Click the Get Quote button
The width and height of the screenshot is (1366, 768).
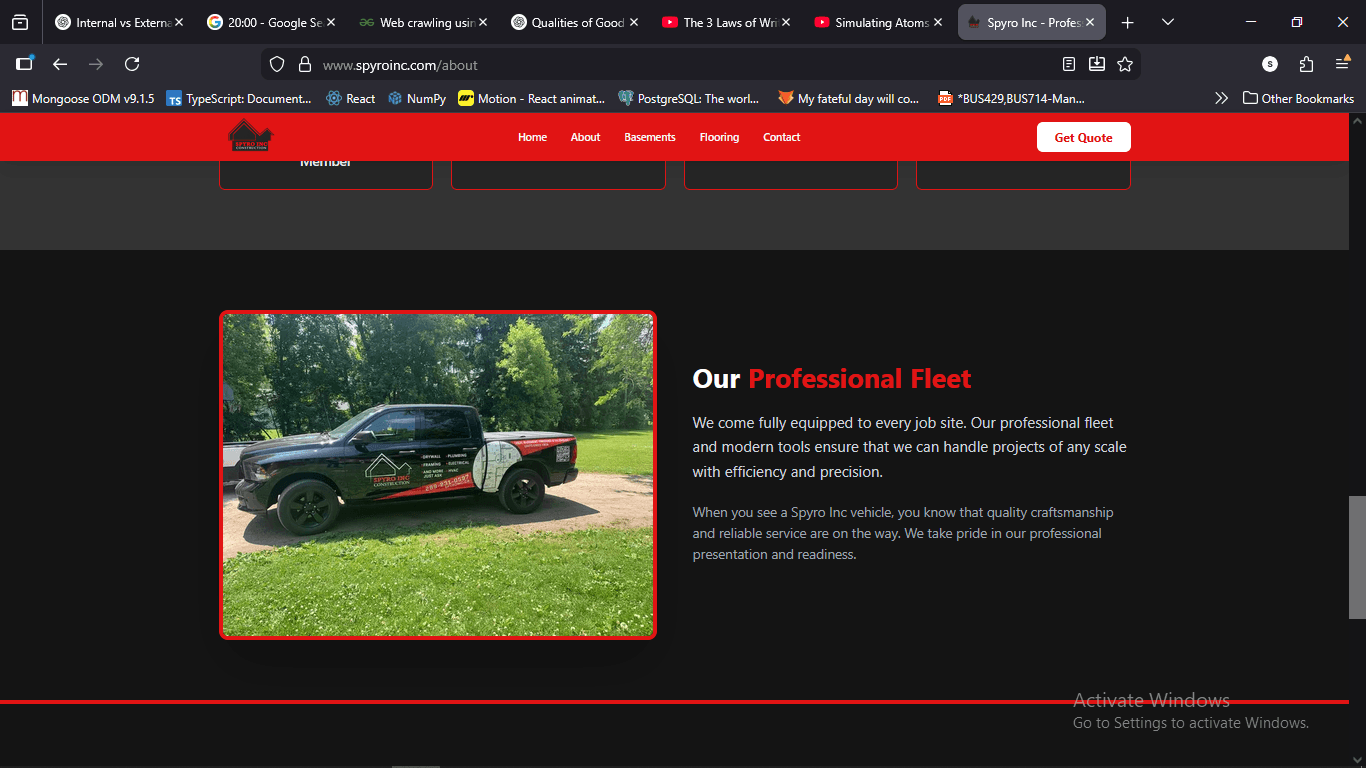tap(1083, 137)
